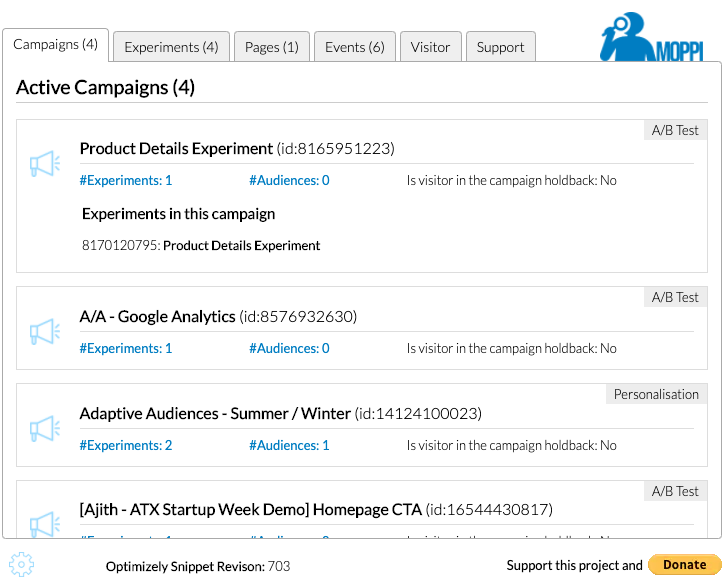Viewport: 727px width, 586px height.
Task: Click megaphone icon for A/A - Google Analytics
Action: (x=45, y=331)
